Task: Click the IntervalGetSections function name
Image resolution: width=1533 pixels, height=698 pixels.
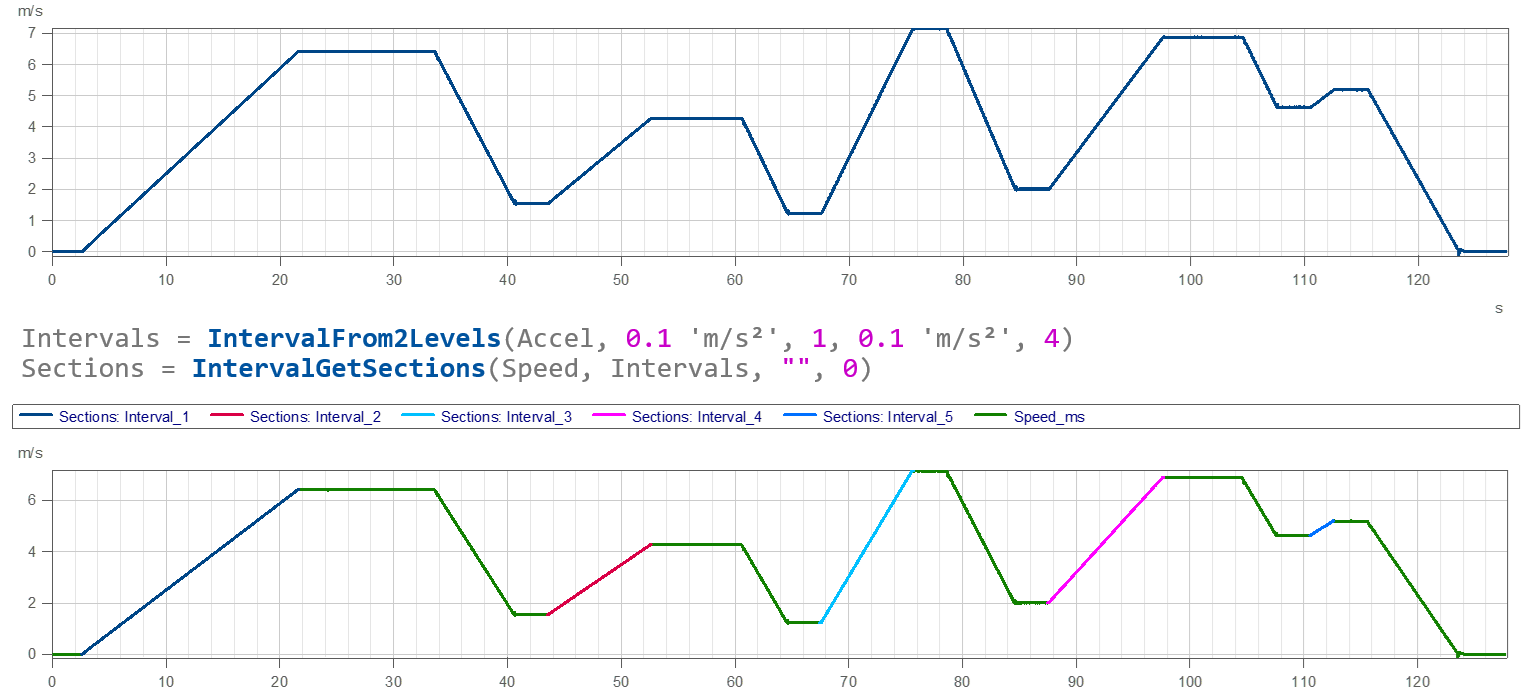Action: [x=338, y=368]
